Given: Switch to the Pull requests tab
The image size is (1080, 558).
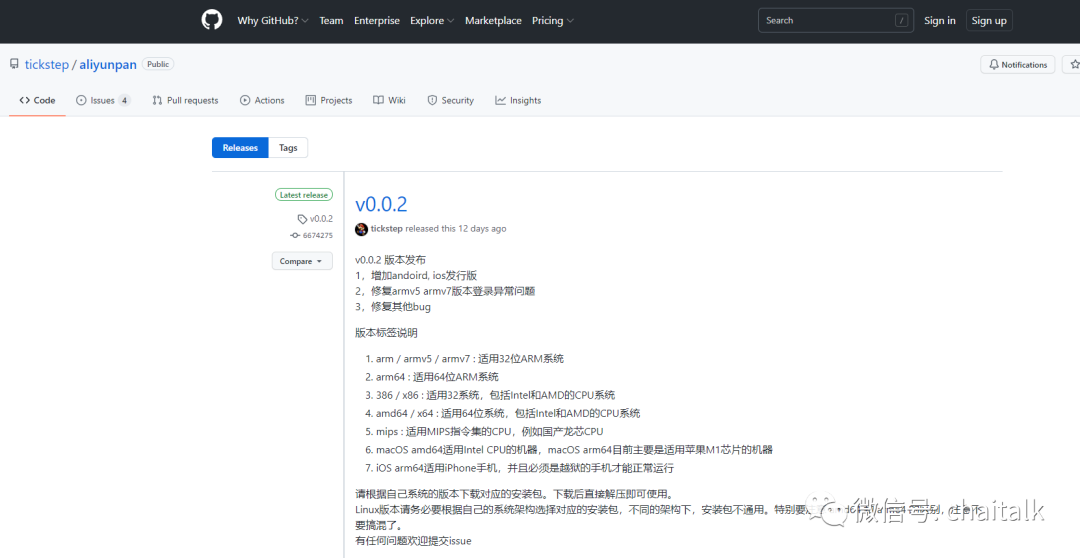Looking at the screenshot, I should point(185,101).
